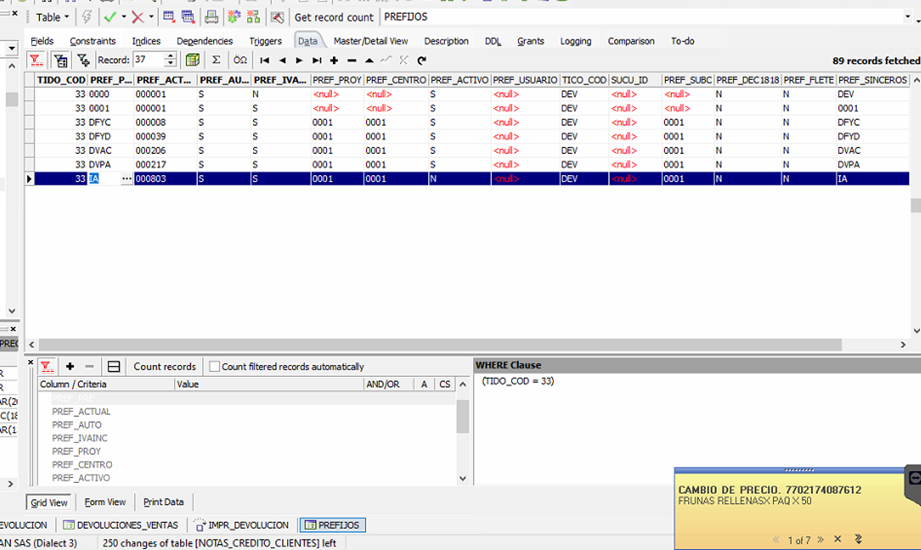Open the Fields tab
Image resolution: width=921 pixels, height=550 pixels.
42,41
